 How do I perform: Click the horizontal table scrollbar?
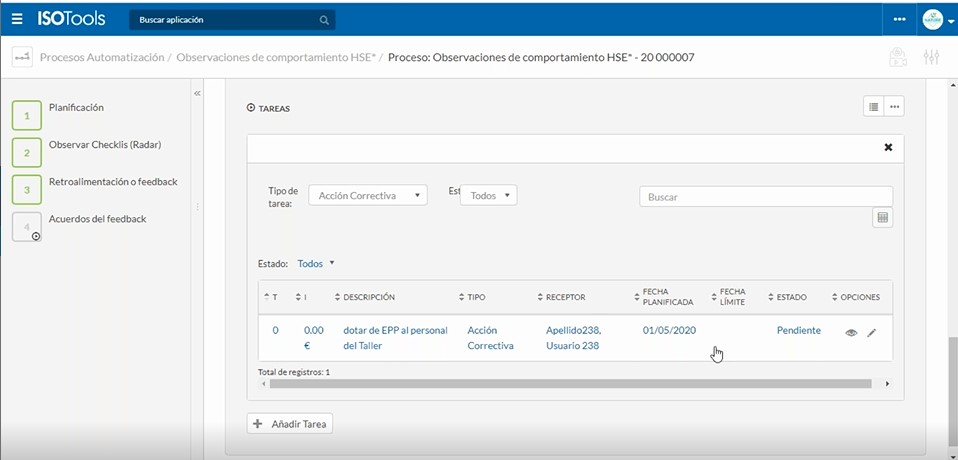(570, 383)
